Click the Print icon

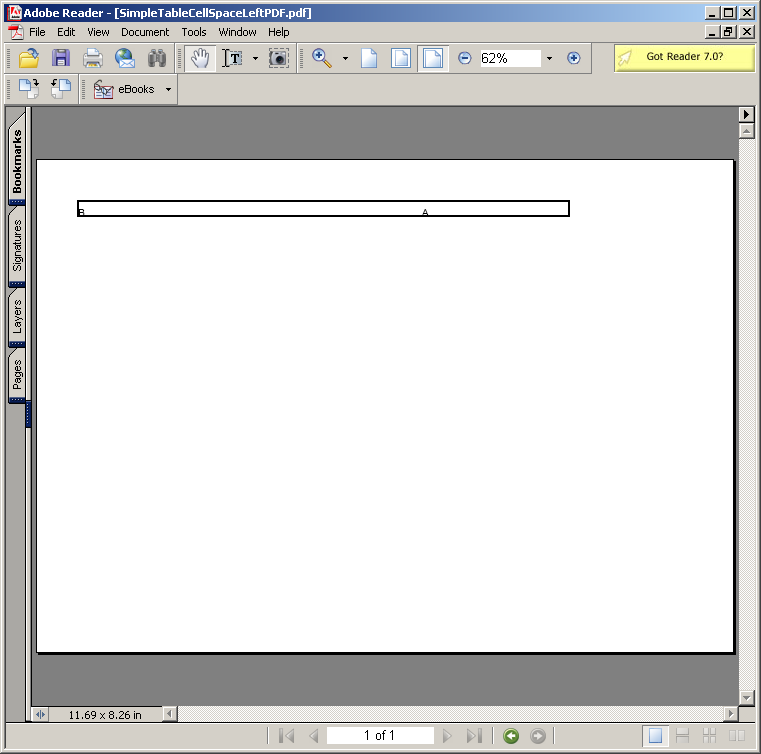[x=93, y=58]
